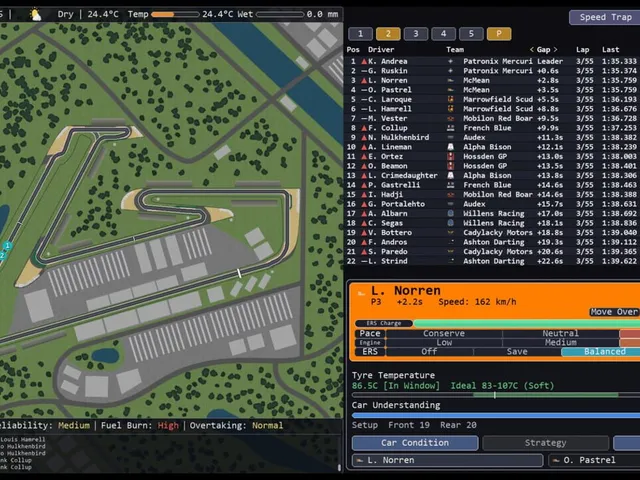Click the Move Over button
The height and width of the screenshot is (480, 640).
(614, 312)
